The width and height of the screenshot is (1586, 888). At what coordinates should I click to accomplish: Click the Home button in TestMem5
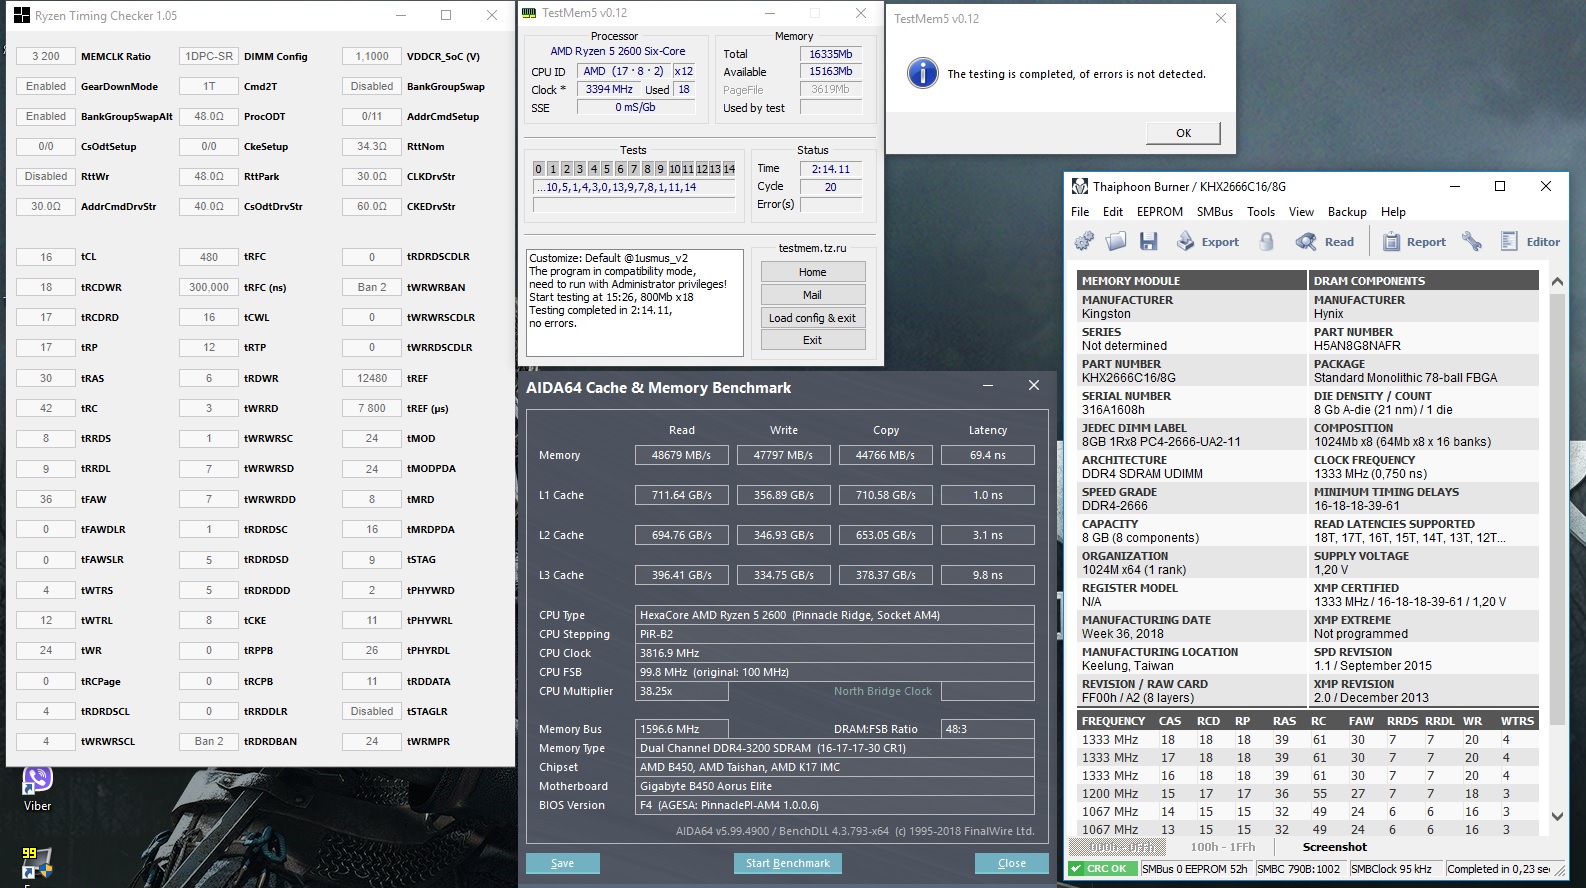pyautogui.click(x=812, y=272)
